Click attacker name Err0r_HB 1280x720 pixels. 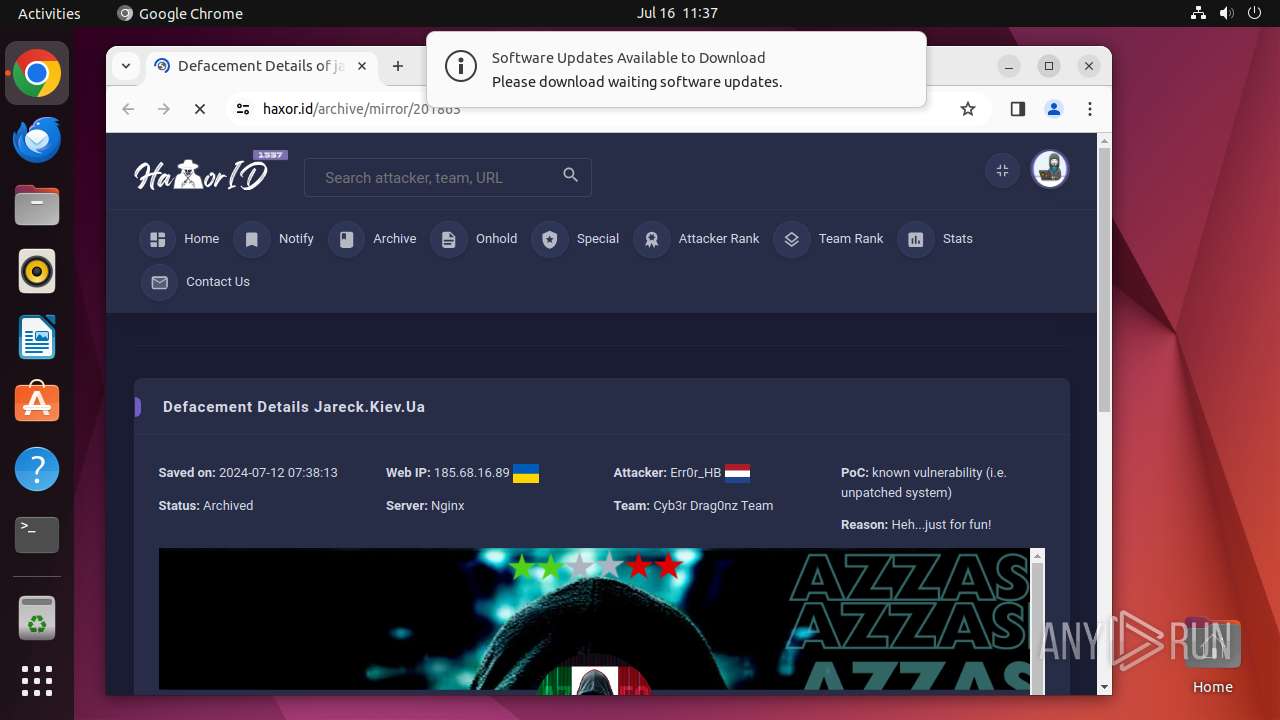696,473
